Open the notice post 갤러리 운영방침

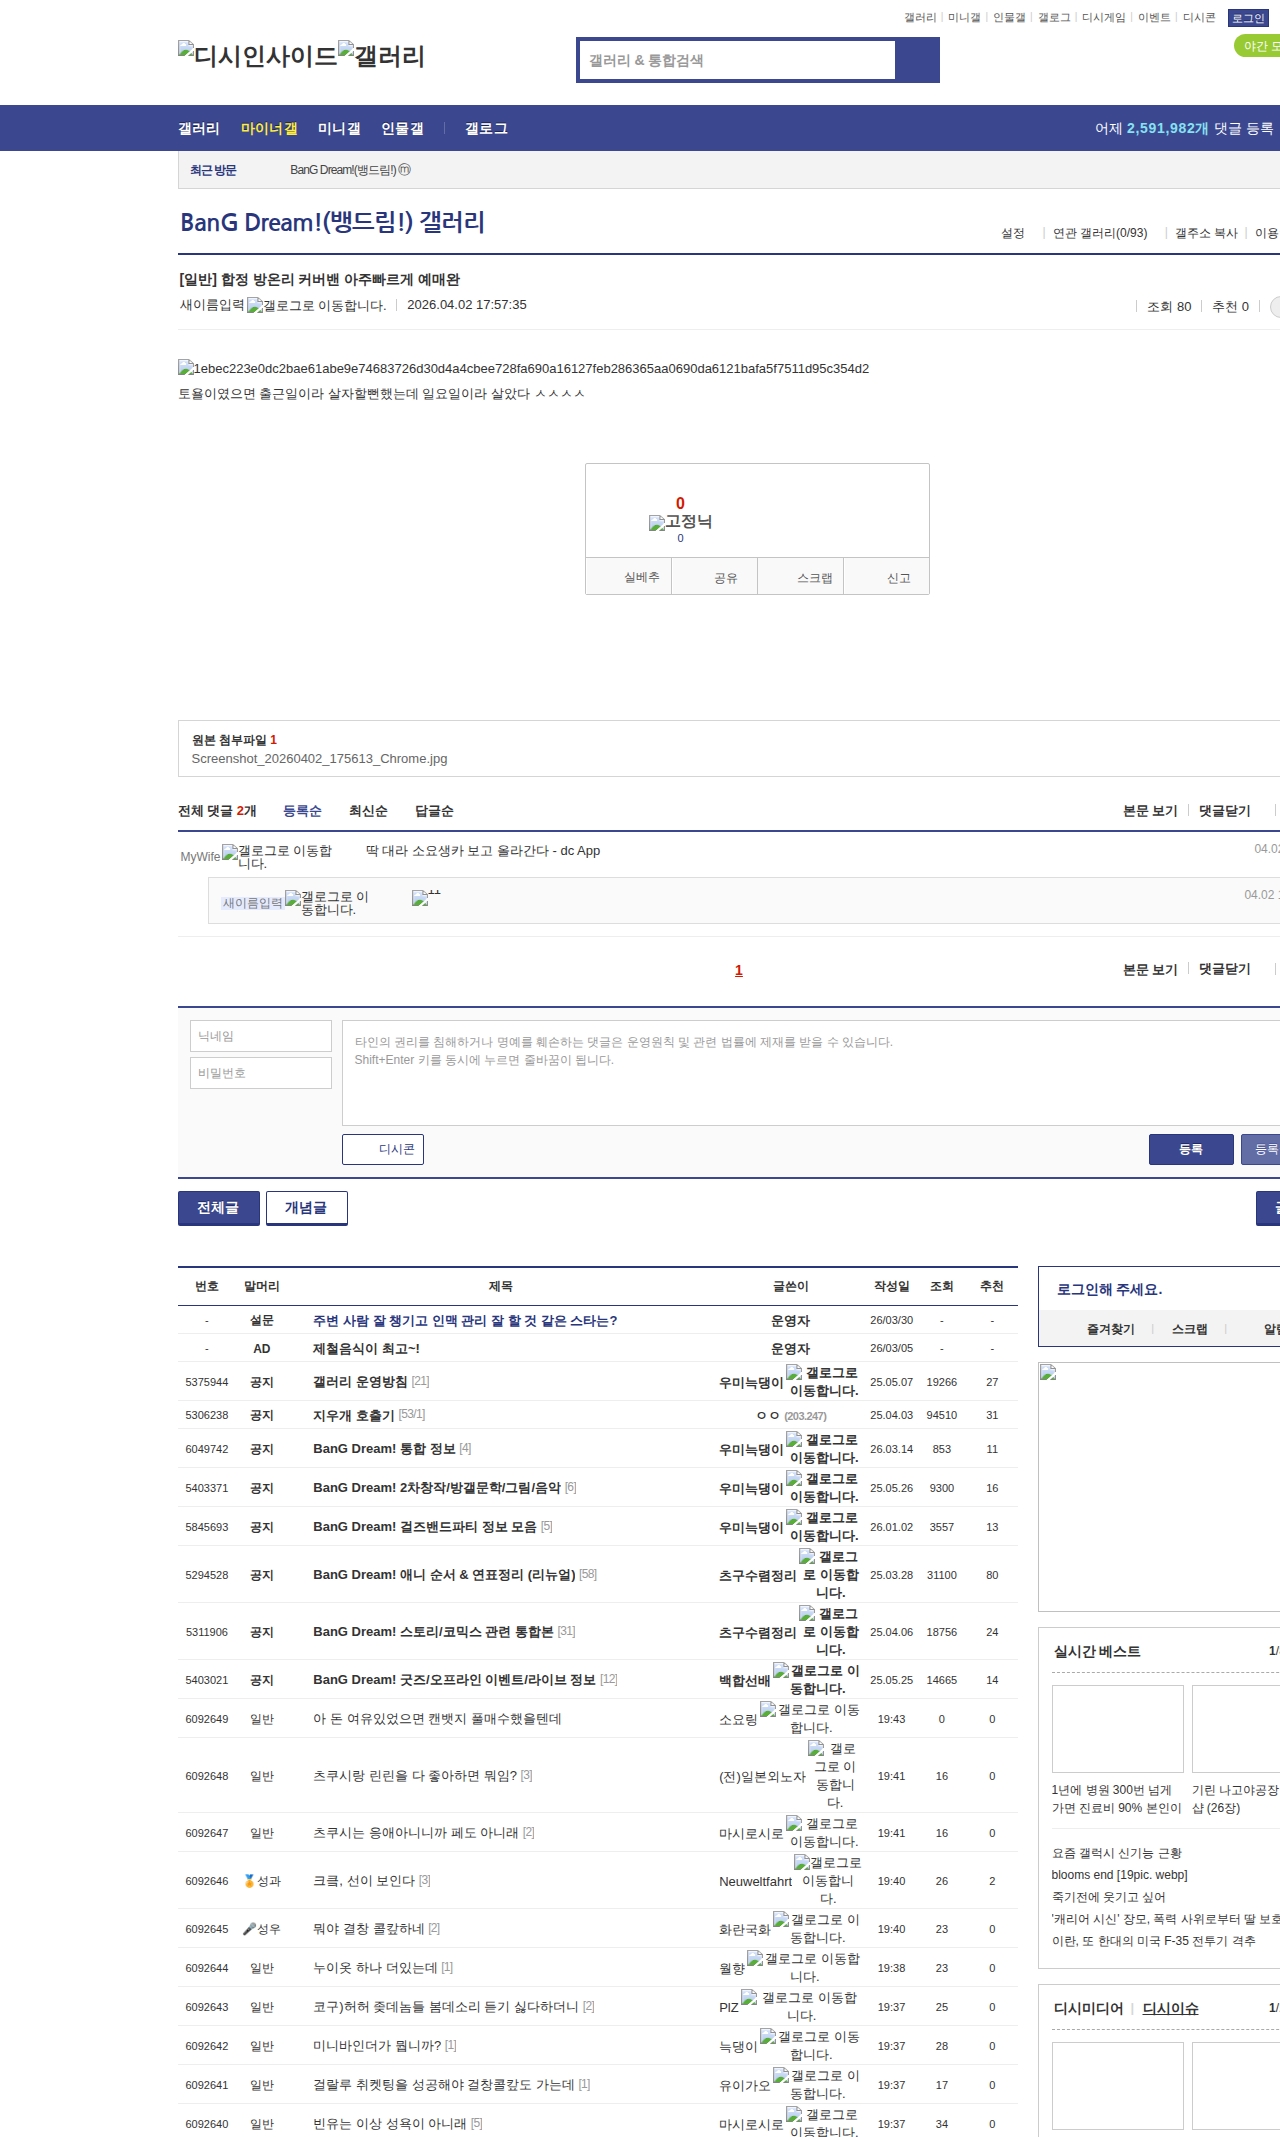[x=360, y=1382]
